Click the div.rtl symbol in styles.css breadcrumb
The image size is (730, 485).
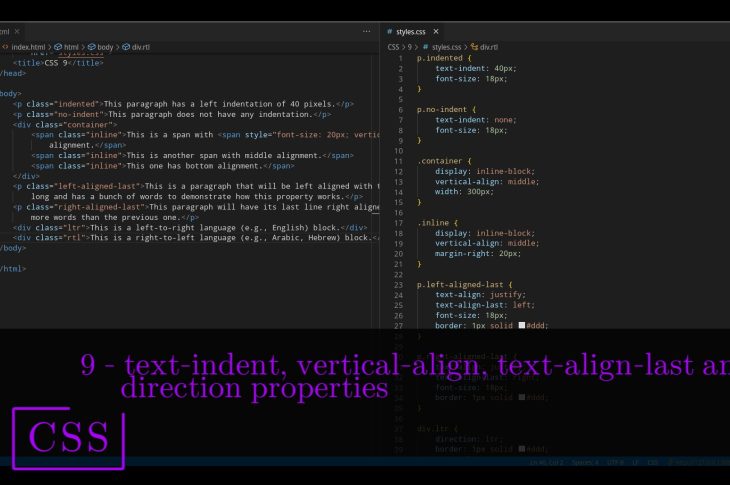(x=487, y=47)
